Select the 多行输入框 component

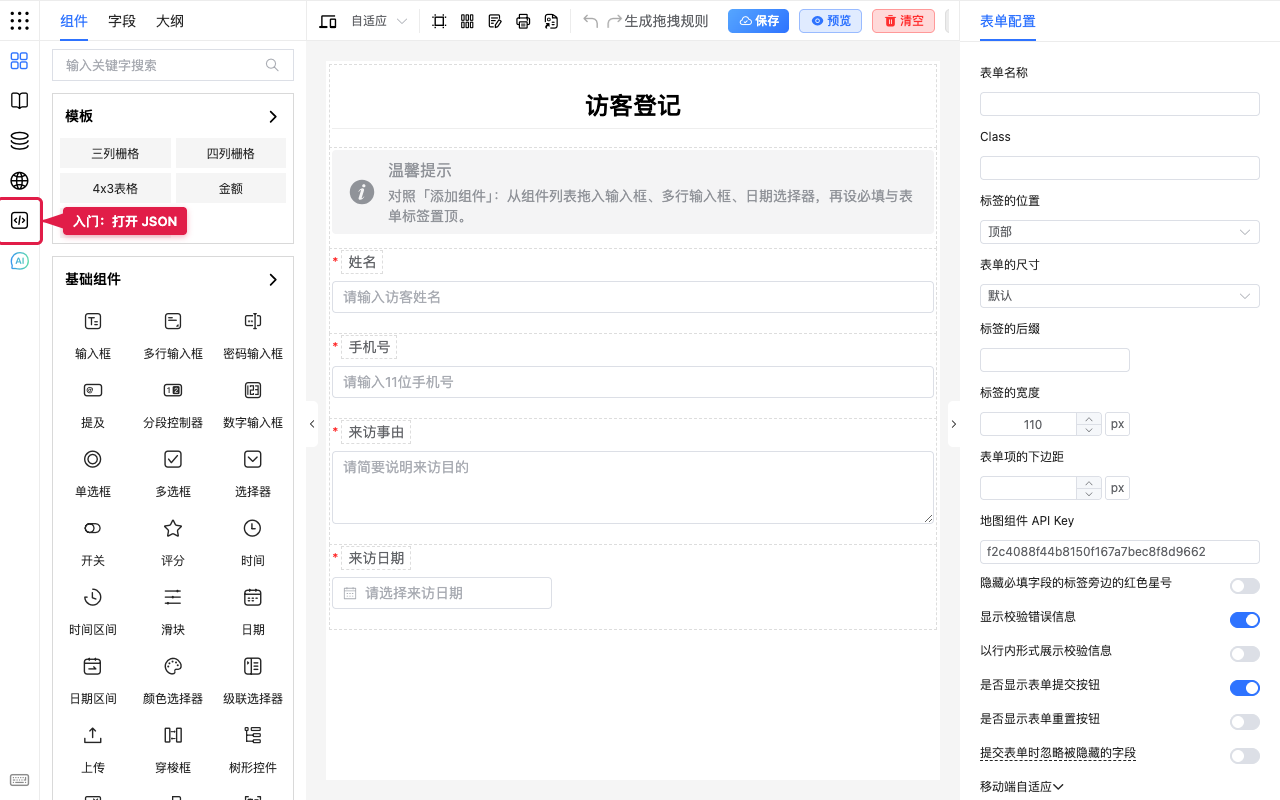(173, 335)
